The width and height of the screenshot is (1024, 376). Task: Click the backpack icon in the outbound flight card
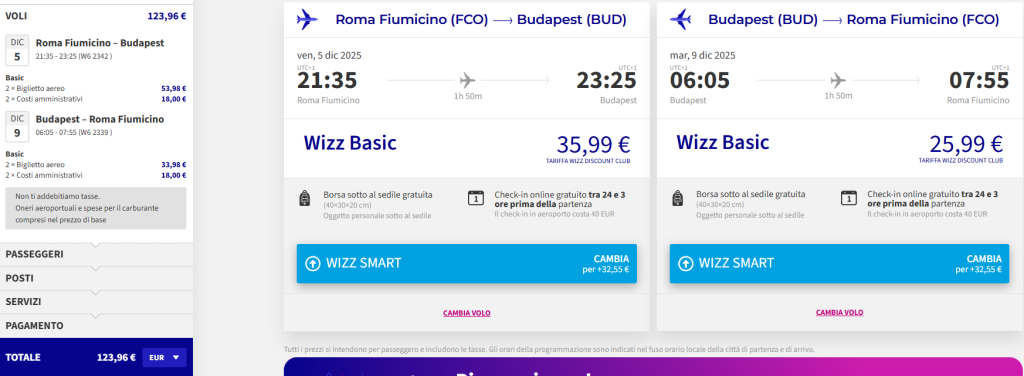[304, 198]
